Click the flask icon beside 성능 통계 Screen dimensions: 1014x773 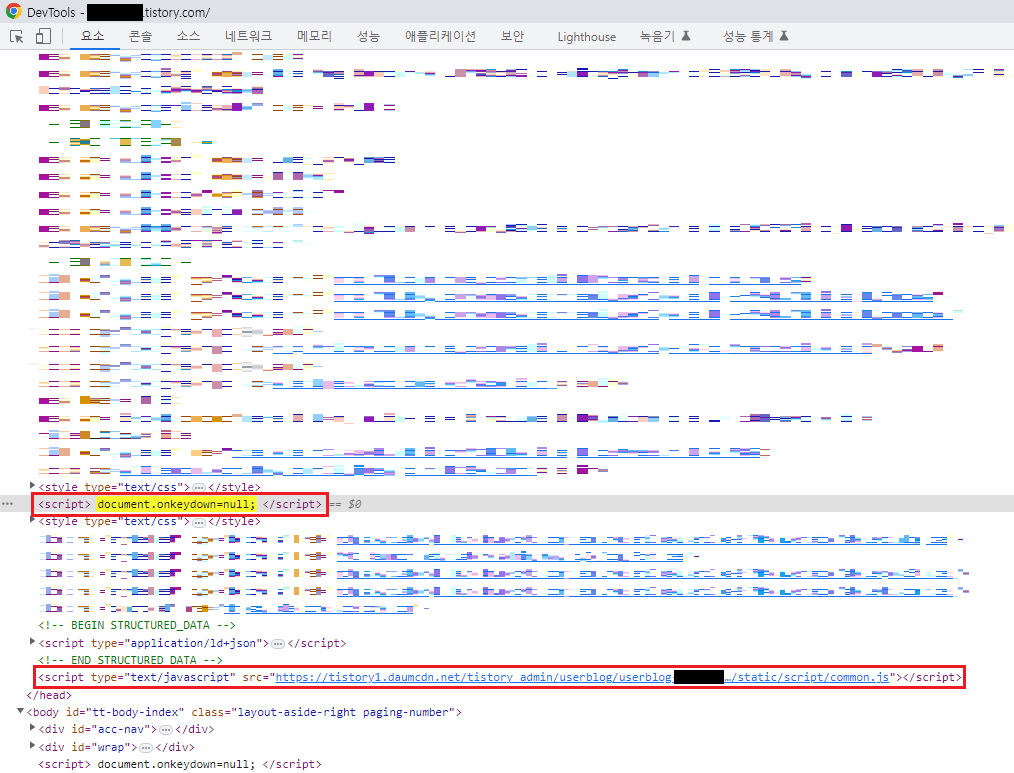point(784,36)
